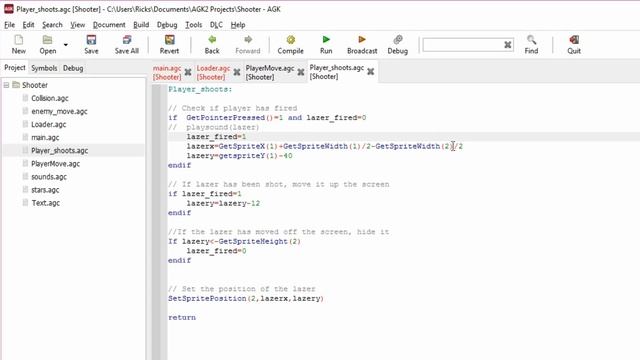Switch to the Project sidebar tab
Image resolution: width=640 pixels, height=360 pixels.
[15, 68]
